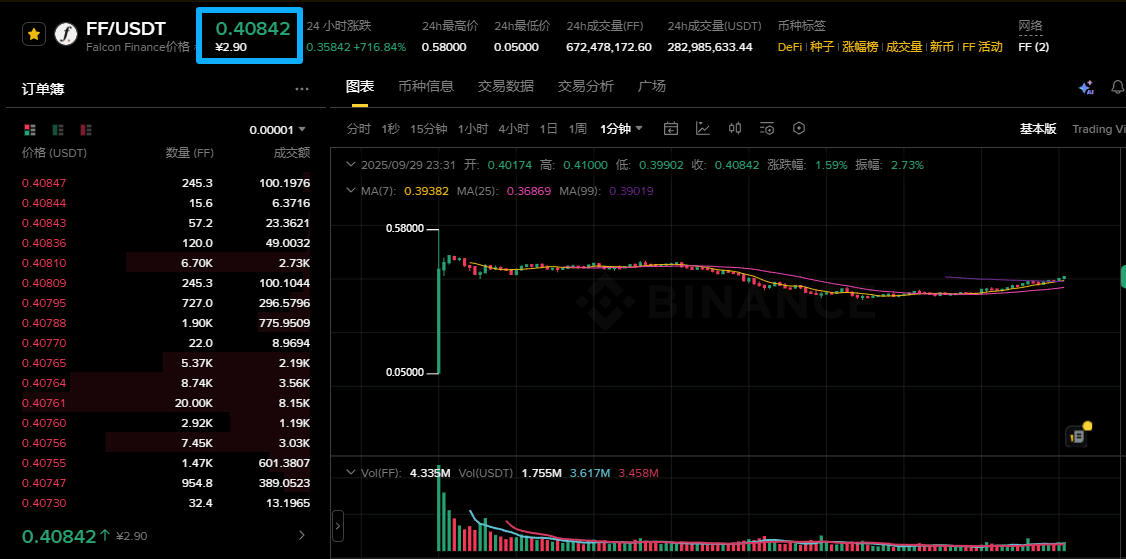
Task: Collapse the MA(7) indicator legend chevron
Action: (349, 190)
